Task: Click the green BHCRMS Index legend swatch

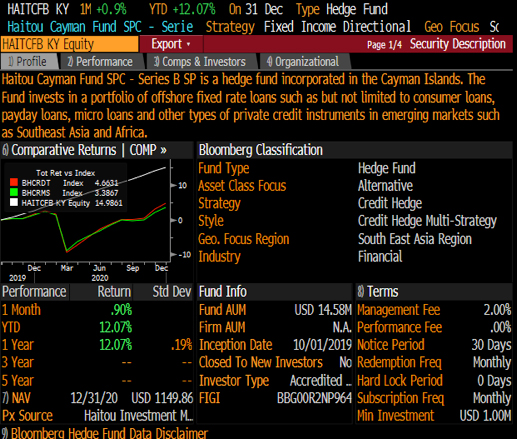Action: click(x=14, y=192)
